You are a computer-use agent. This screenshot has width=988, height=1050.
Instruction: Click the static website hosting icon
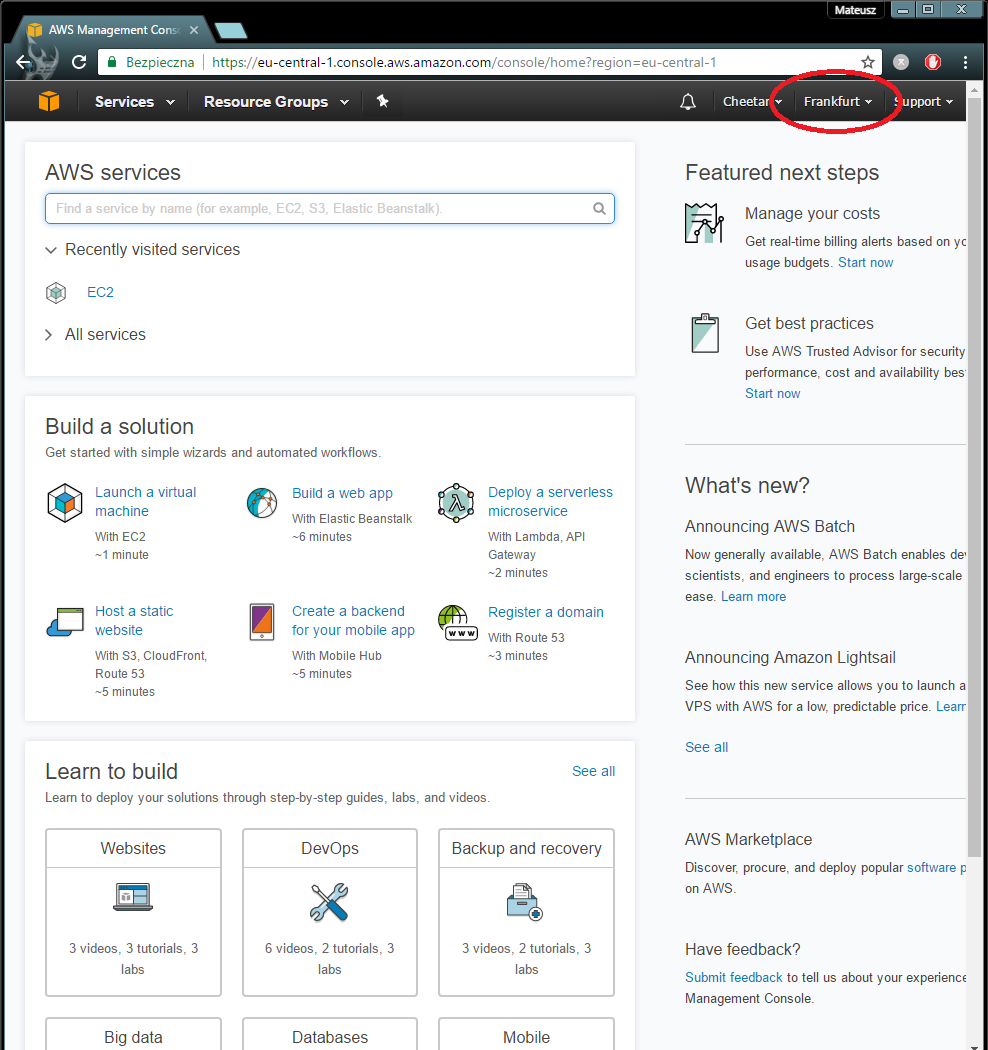click(x=65, y=621)
